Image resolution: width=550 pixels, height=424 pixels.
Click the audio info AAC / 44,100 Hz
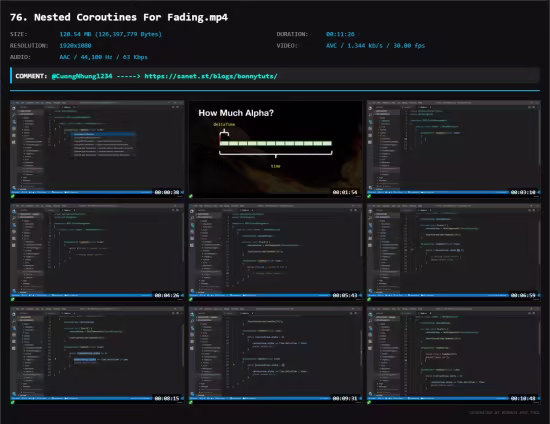pyautogui.click(x=103, y=57)
